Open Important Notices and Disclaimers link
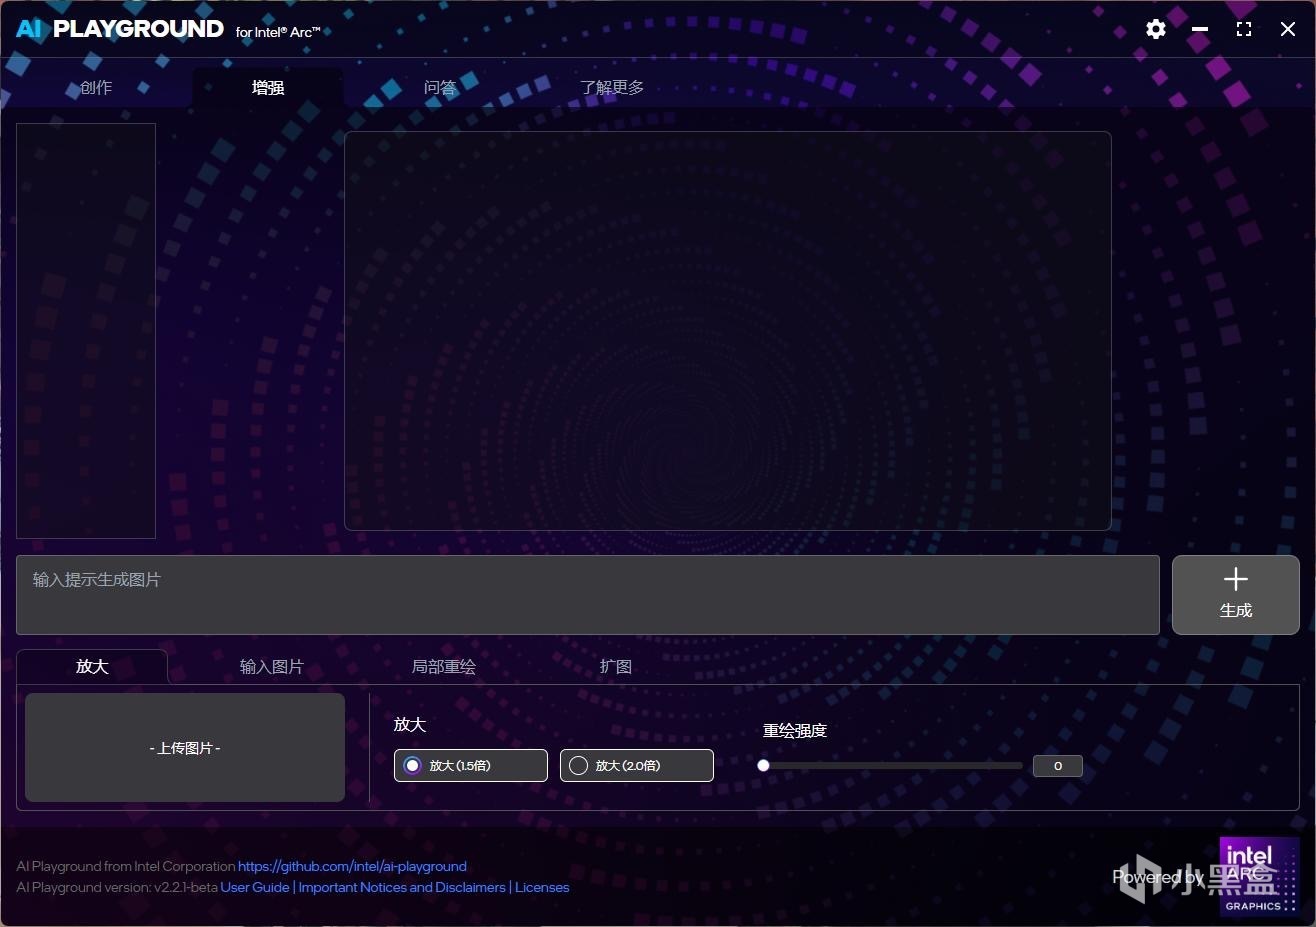This screenshot has height=927, width=1316. coord(402,887)
